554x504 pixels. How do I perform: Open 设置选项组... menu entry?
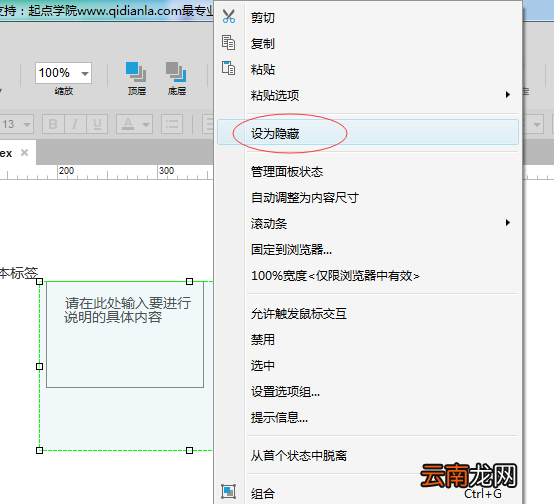[x=368, y=392]
